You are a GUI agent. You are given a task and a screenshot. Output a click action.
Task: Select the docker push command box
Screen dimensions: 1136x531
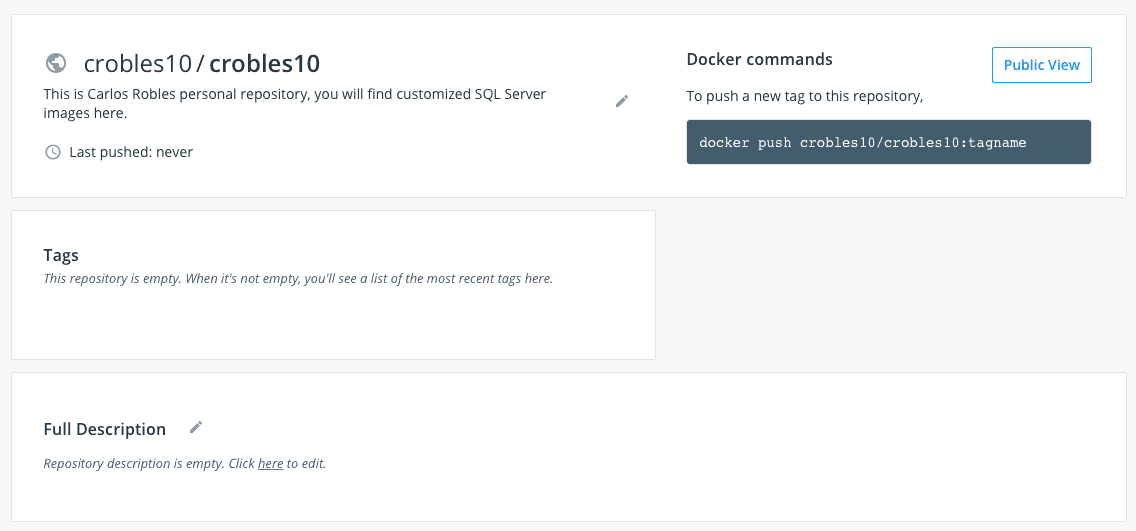click(x=888, y=142)
